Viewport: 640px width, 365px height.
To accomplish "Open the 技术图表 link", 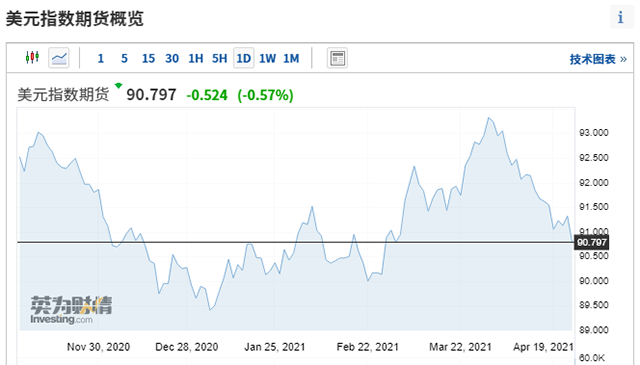I will tap(598, 60).
